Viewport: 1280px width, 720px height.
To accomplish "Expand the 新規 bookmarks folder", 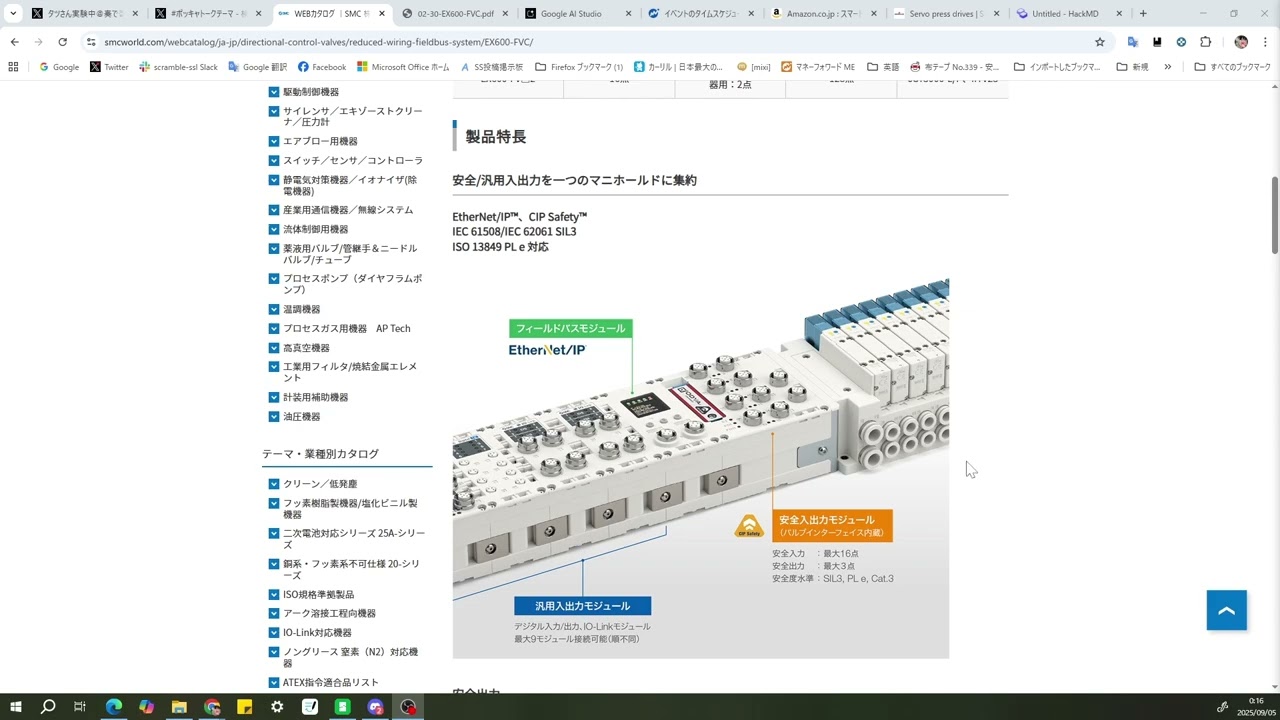I will pos(1132,67).
